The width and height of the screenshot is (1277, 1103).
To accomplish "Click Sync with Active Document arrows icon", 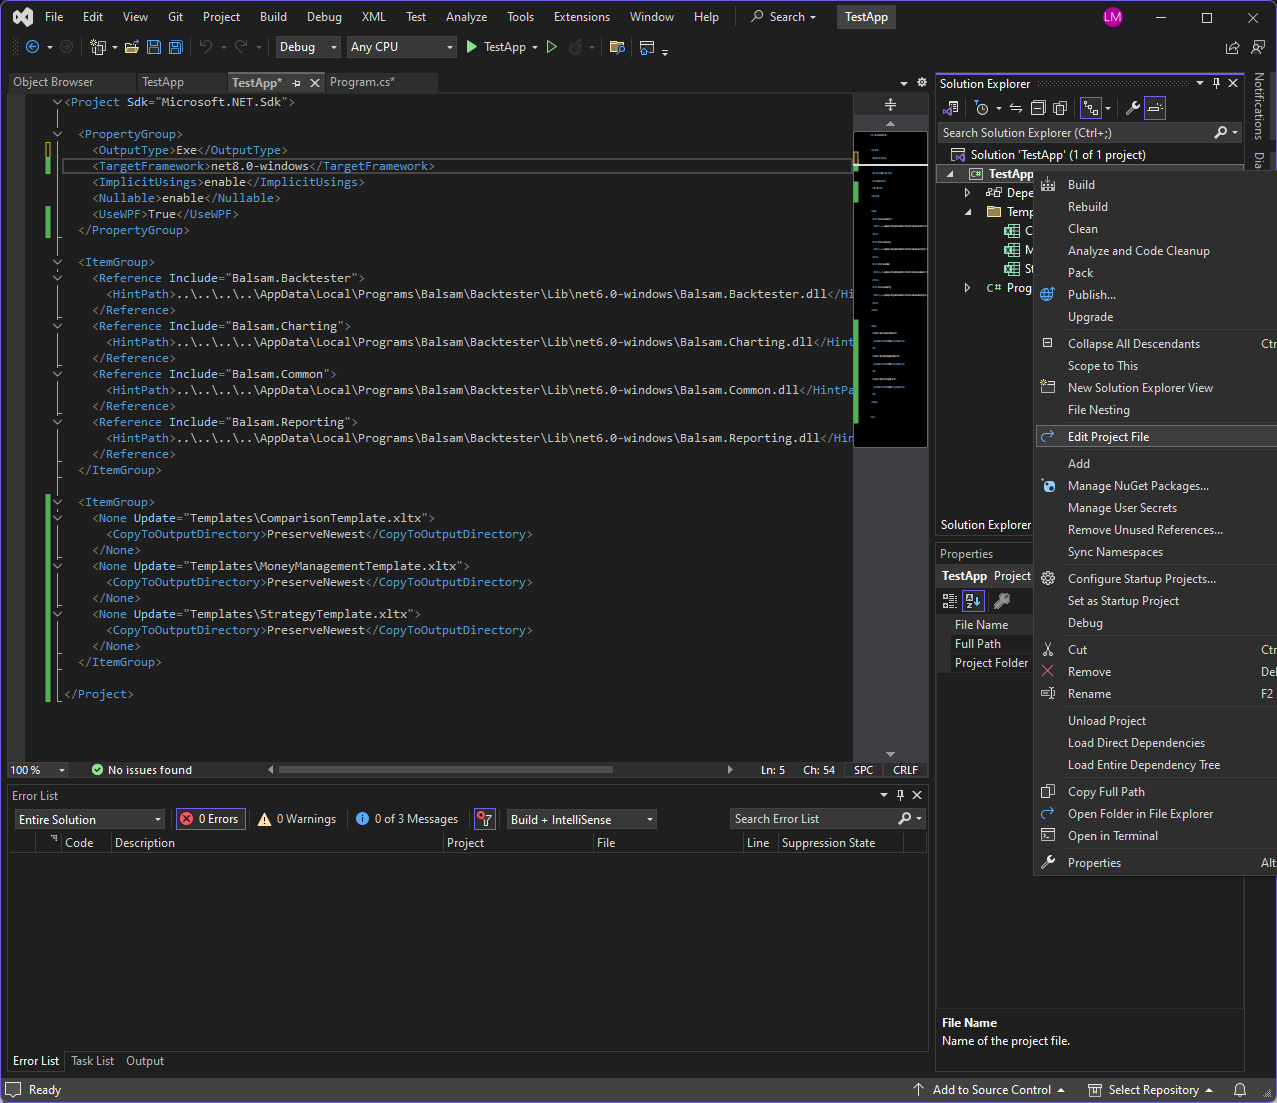I will [x=1016, y=108].
